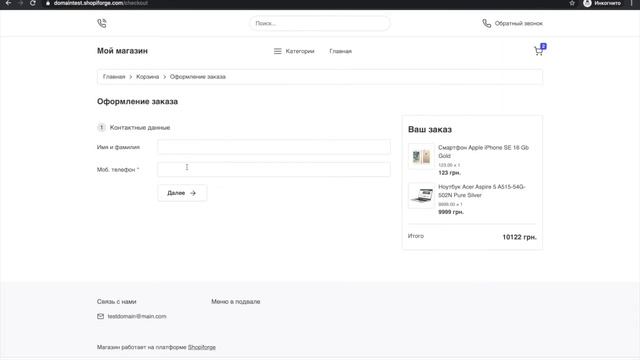Click the Контактные данные step header
640x360 pixels.
coord(140,127)
